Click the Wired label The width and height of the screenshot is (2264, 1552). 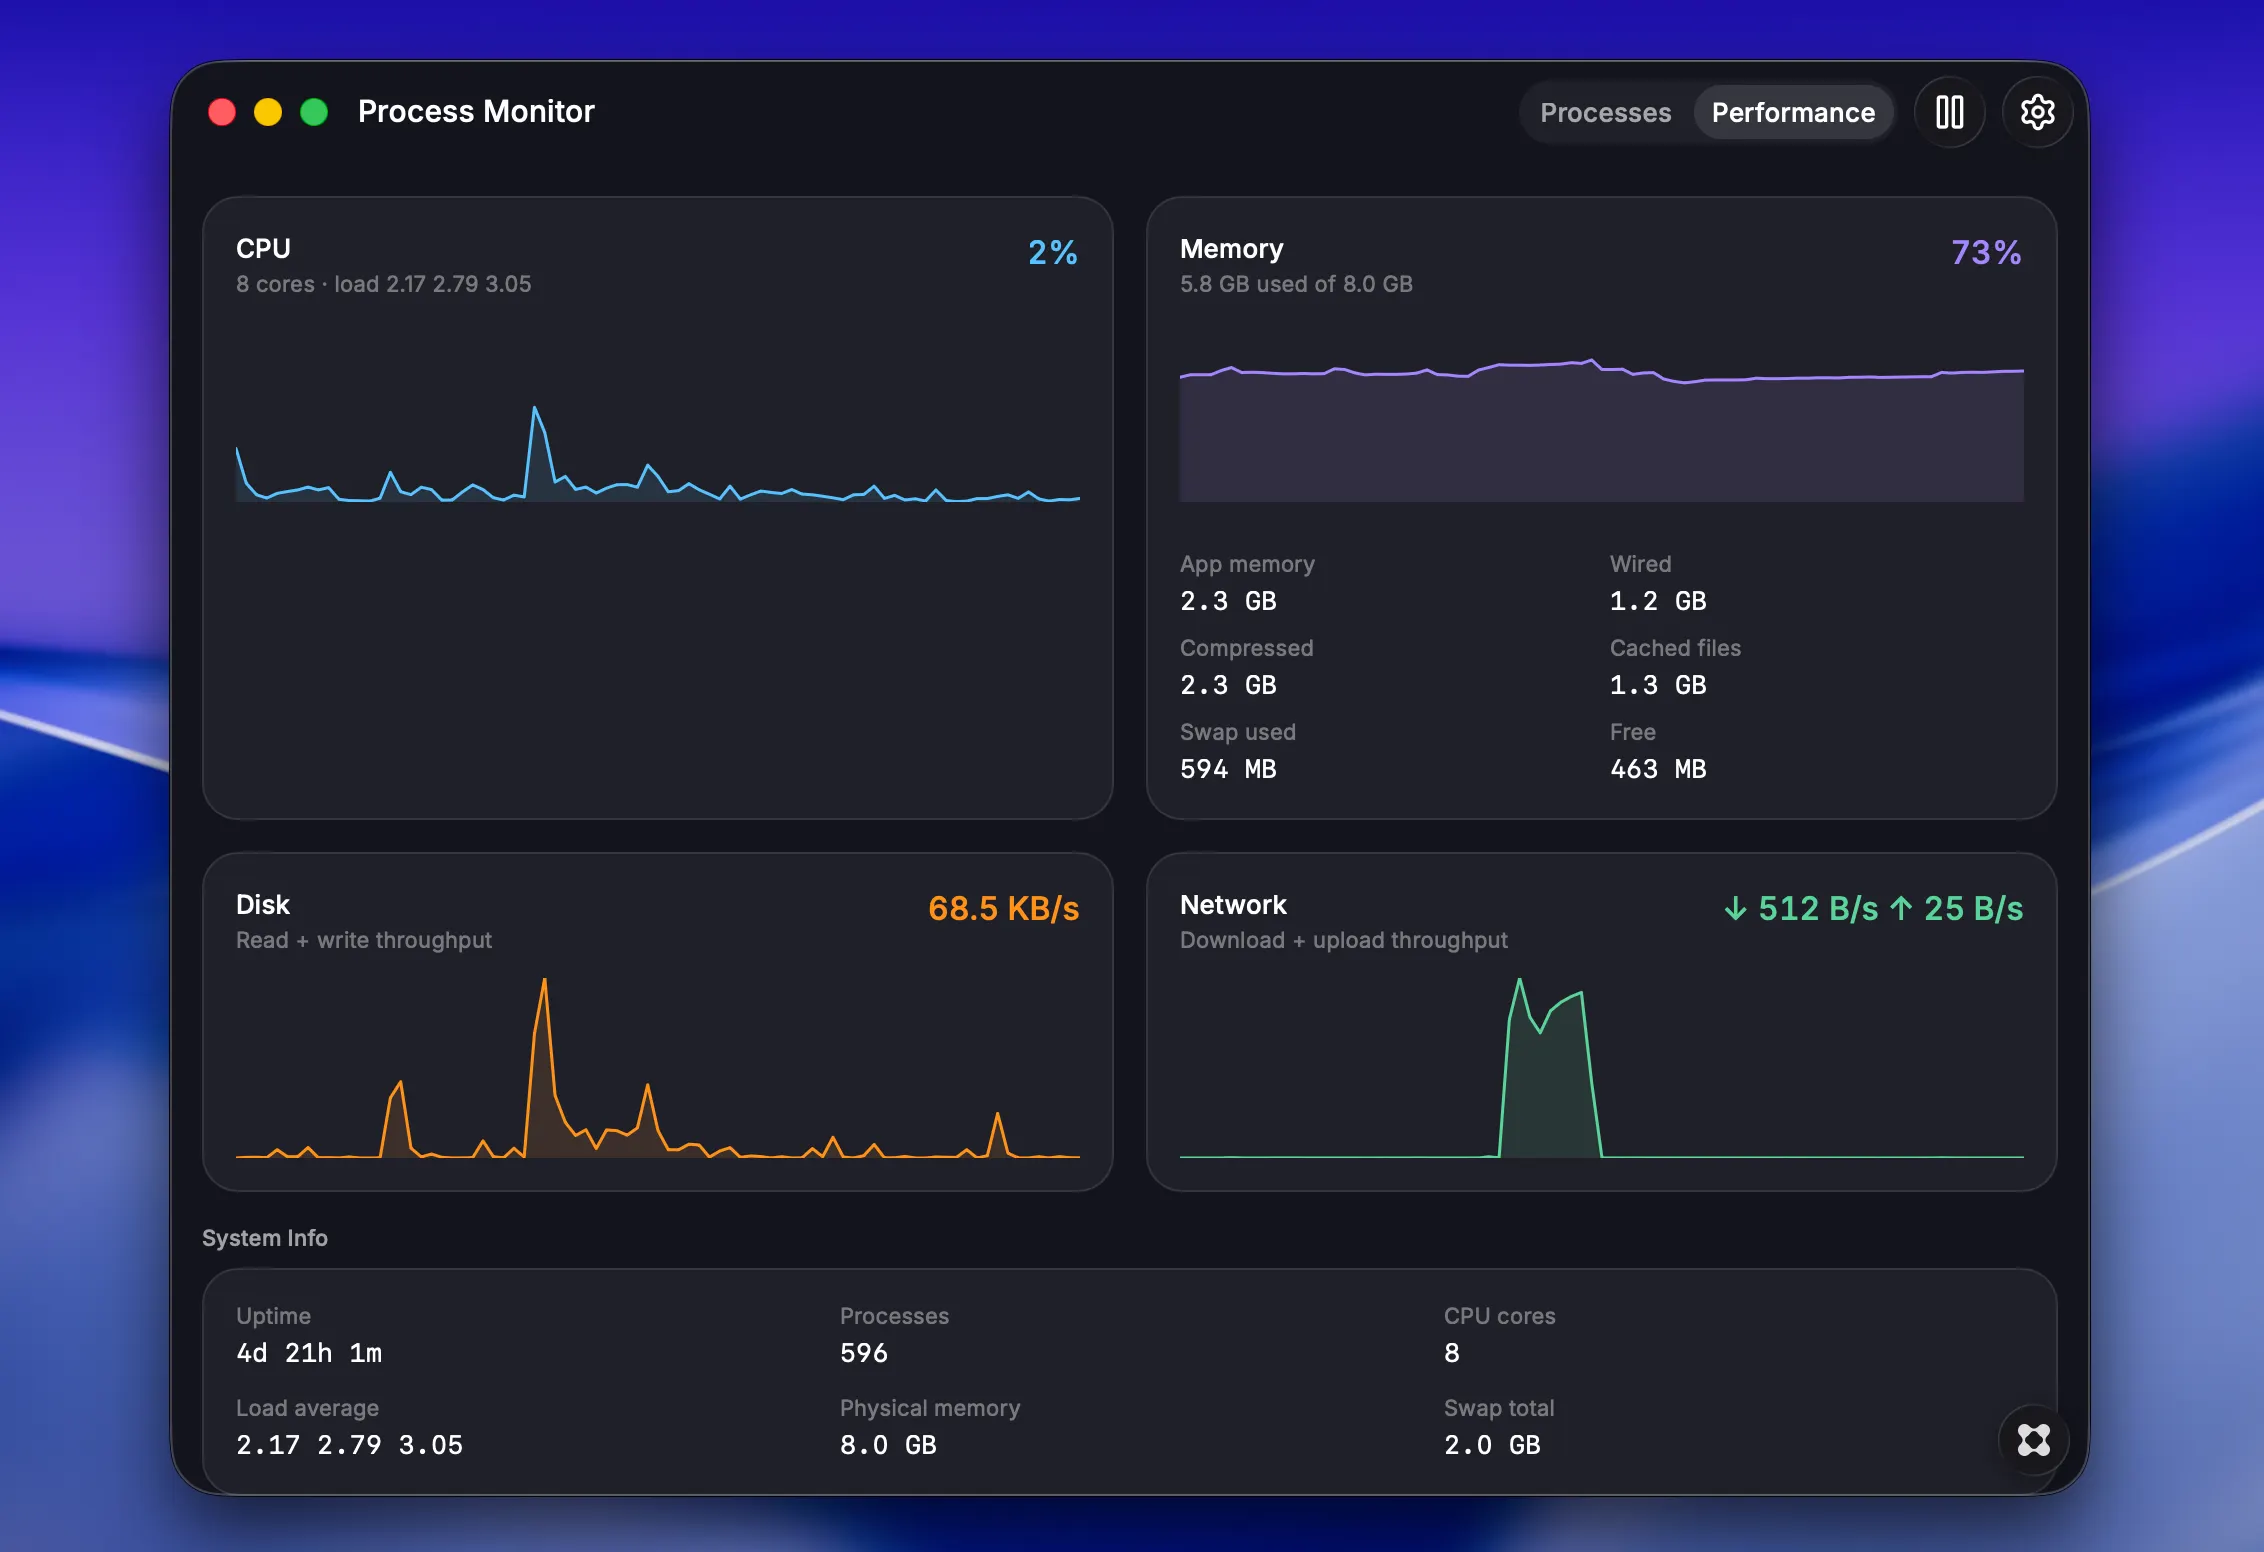click(1640, 564)
